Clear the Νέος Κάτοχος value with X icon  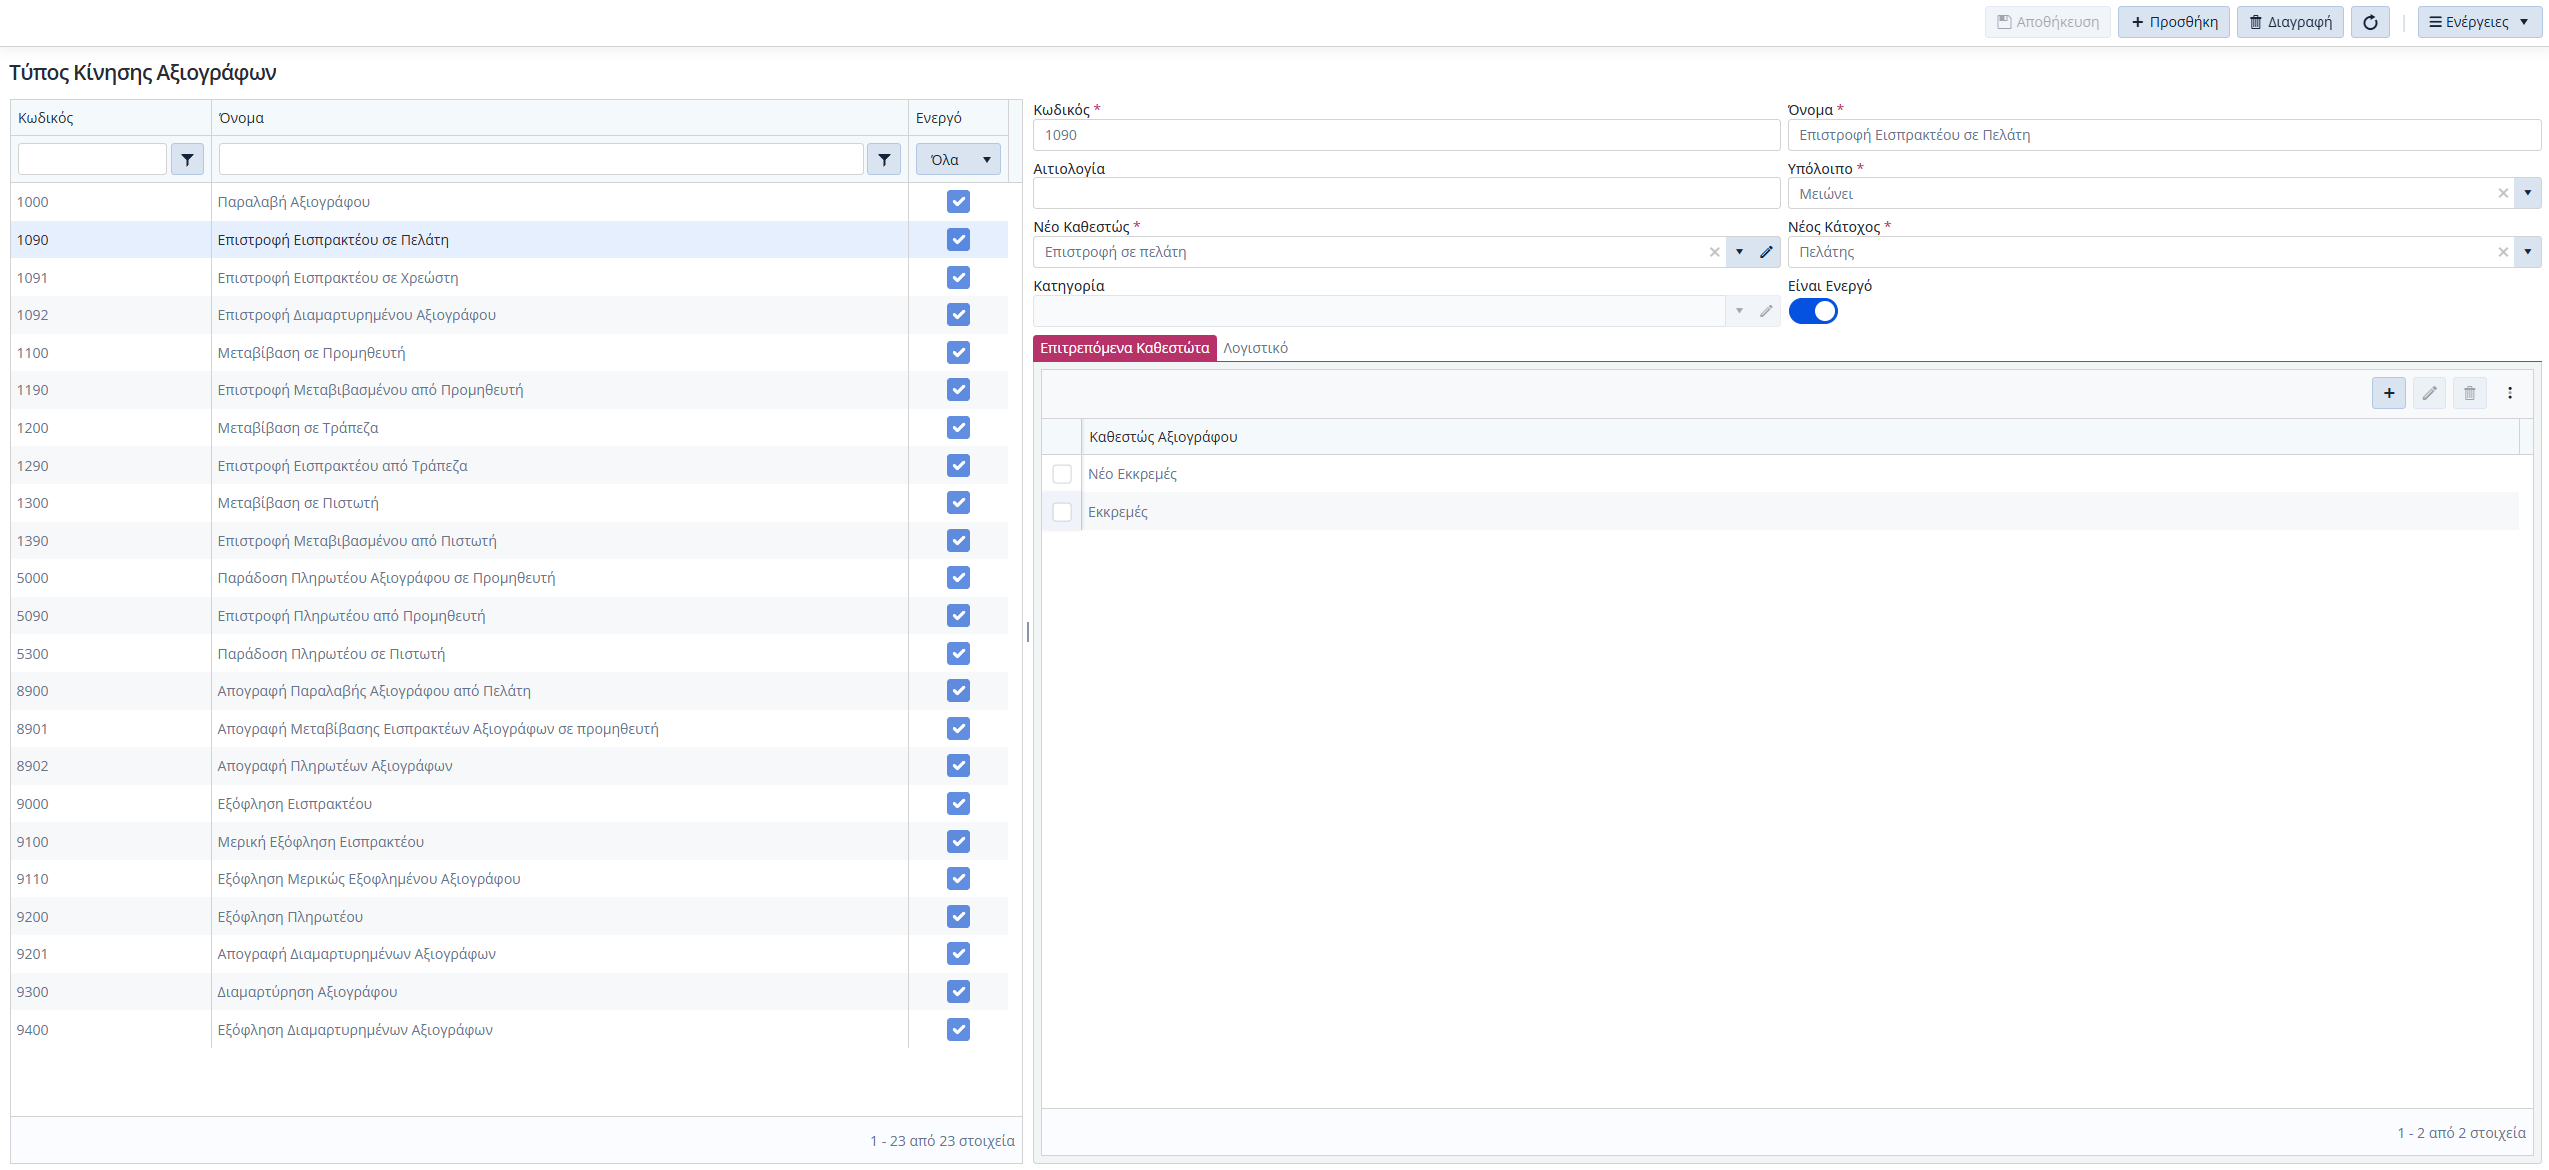(2503, 252)
